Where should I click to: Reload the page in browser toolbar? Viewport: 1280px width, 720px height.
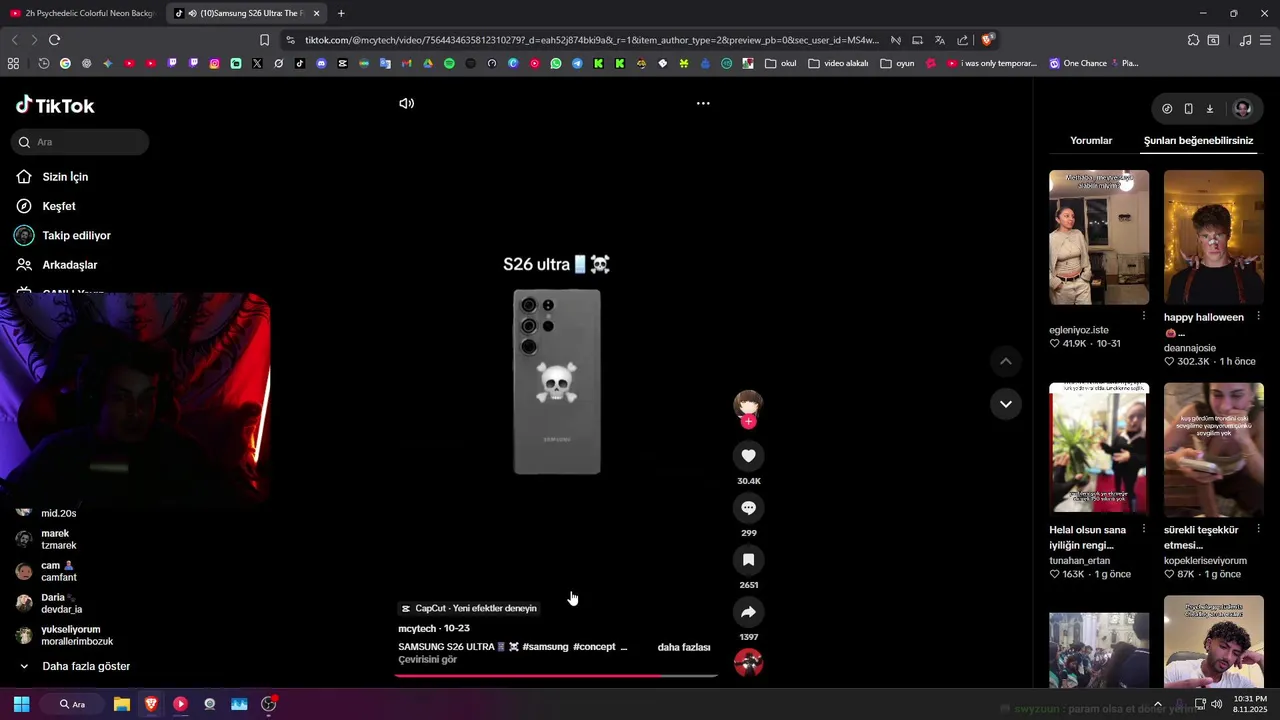coord(54,40)
